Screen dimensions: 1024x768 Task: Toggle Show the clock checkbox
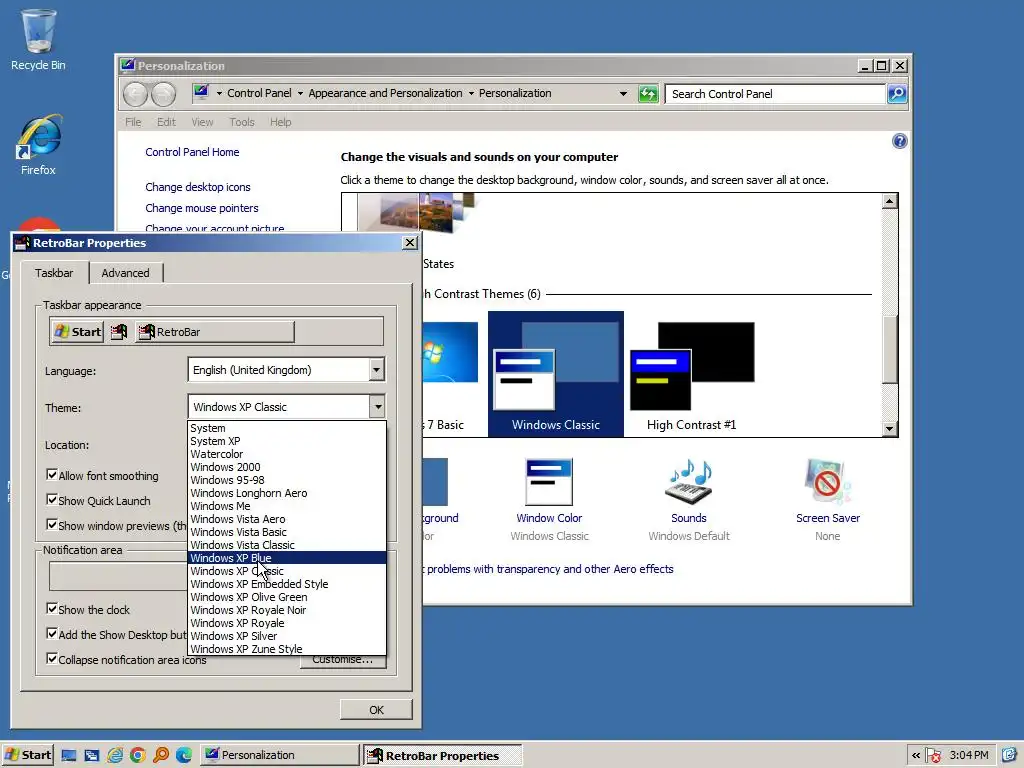(x=52, y=609)
